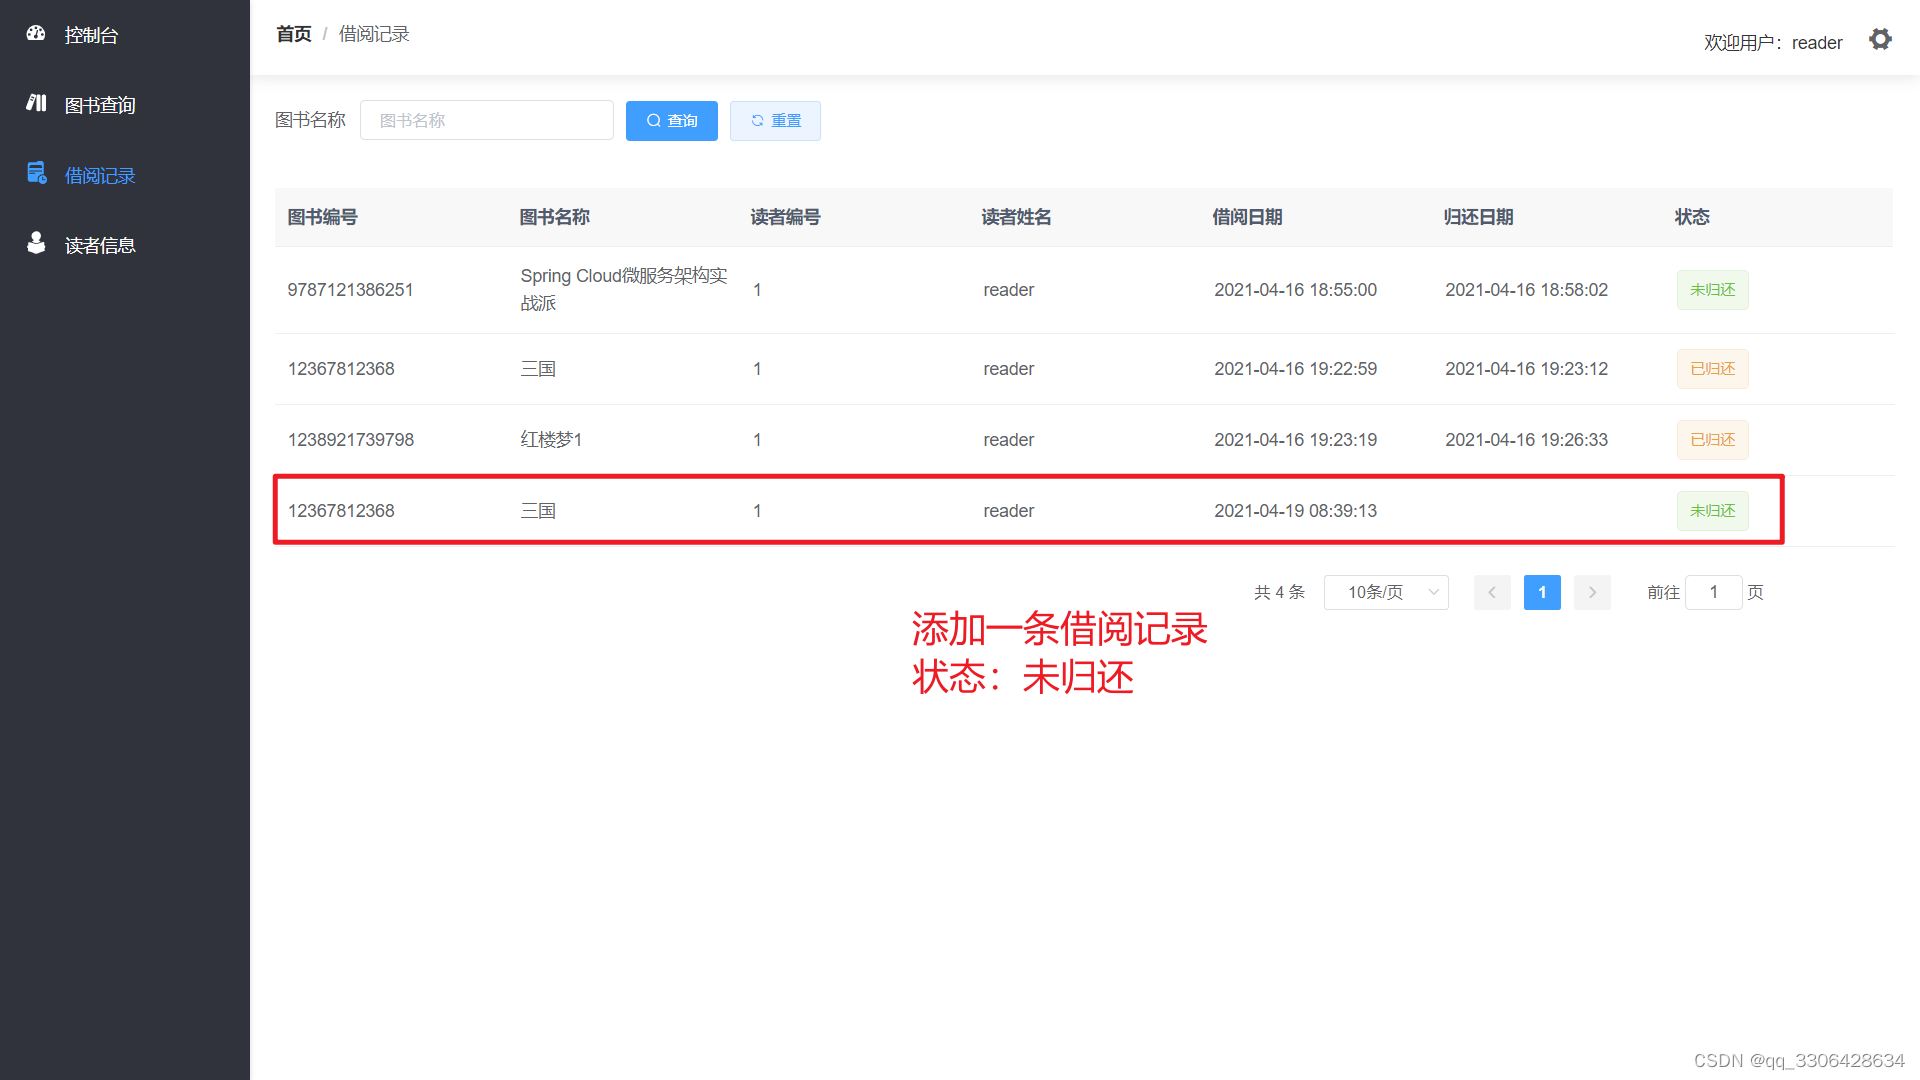The width and height of the screenshot is (1920, 1080).
Task: Click 已归还 tag in the 19:22:59 row
Action: click(1713, 369)
